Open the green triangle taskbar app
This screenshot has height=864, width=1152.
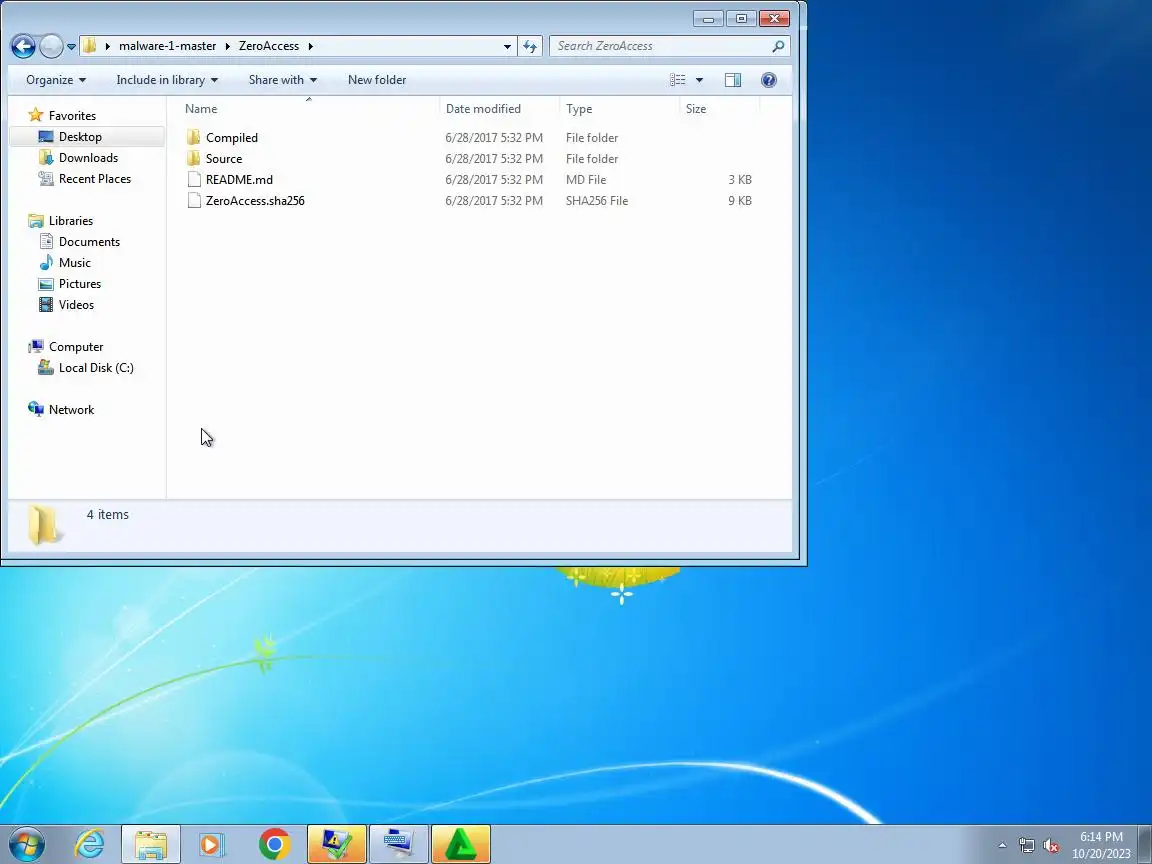coord(461,844)
